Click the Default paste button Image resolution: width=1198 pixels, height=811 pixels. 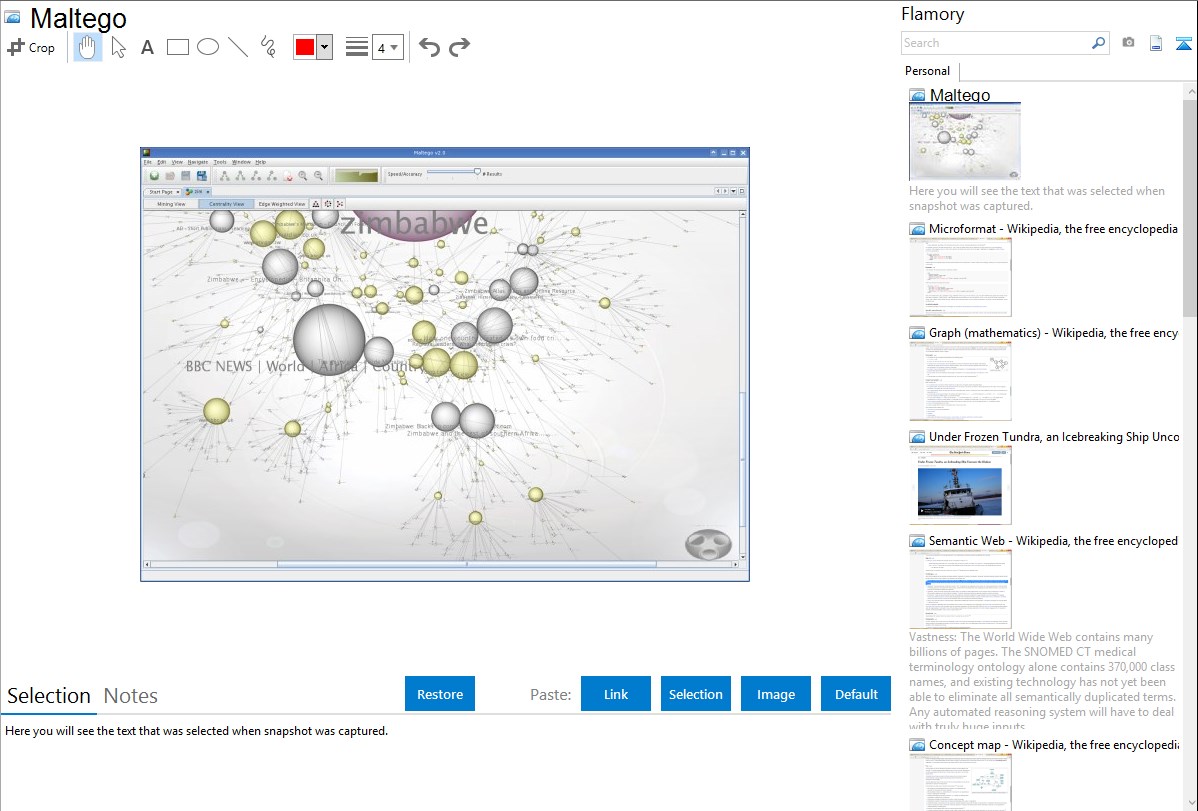coord(856,694)
